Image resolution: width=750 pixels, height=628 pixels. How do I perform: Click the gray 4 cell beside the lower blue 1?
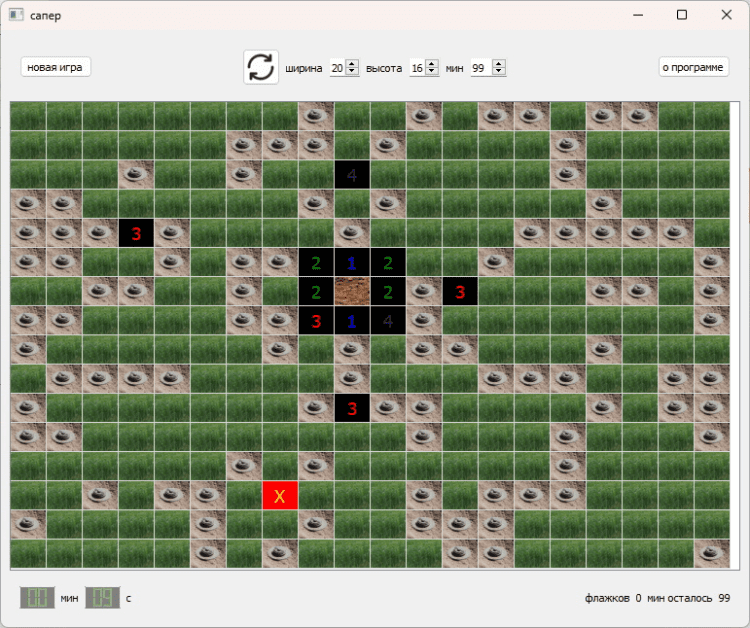tap(388, 322)
